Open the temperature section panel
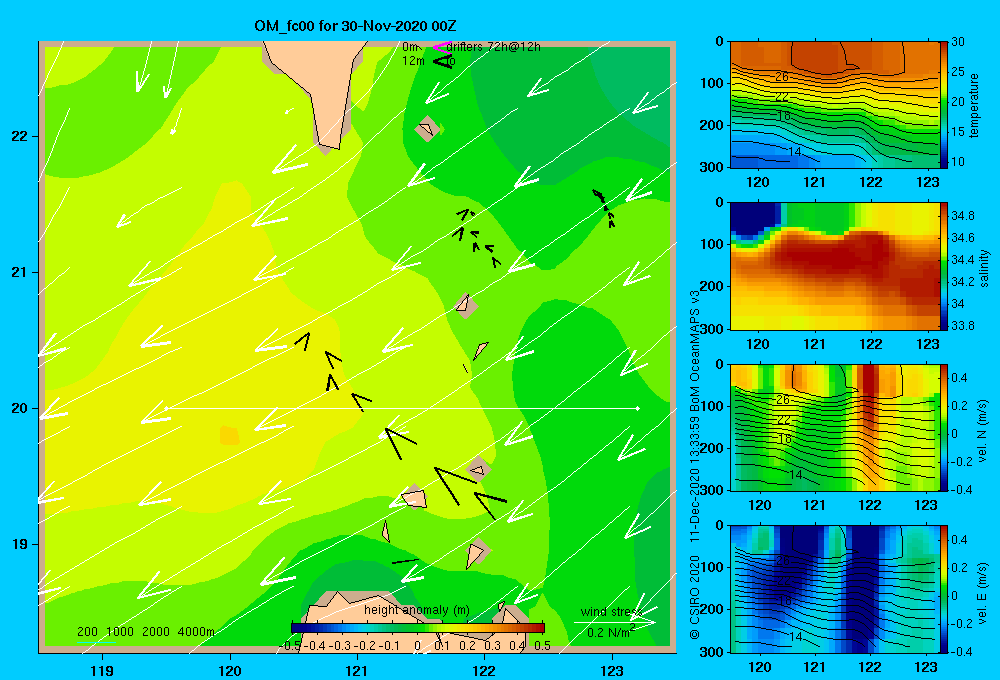The width and height of the screenshot is (1000, 680). coord(835,105)
